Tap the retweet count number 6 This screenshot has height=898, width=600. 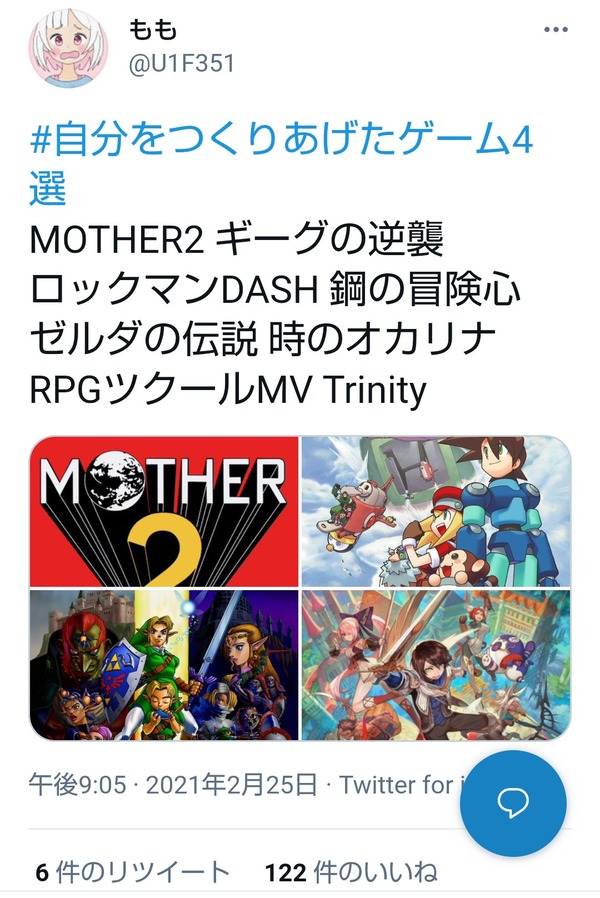click(42, 873)
